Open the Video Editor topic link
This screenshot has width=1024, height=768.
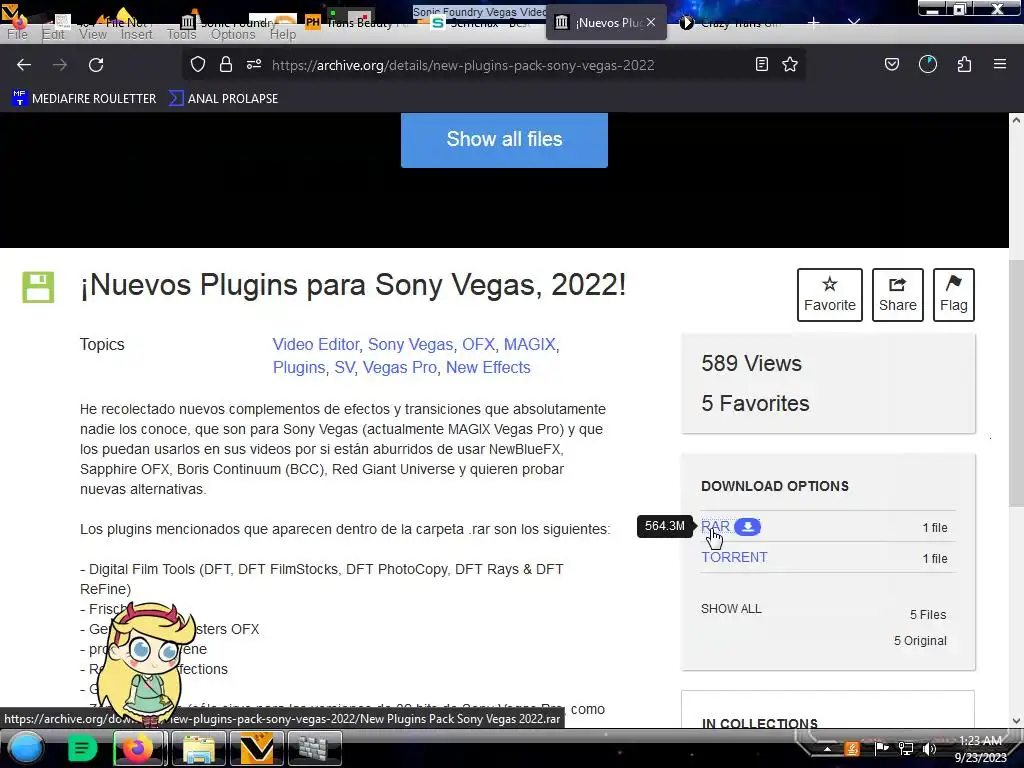(315, 344)
